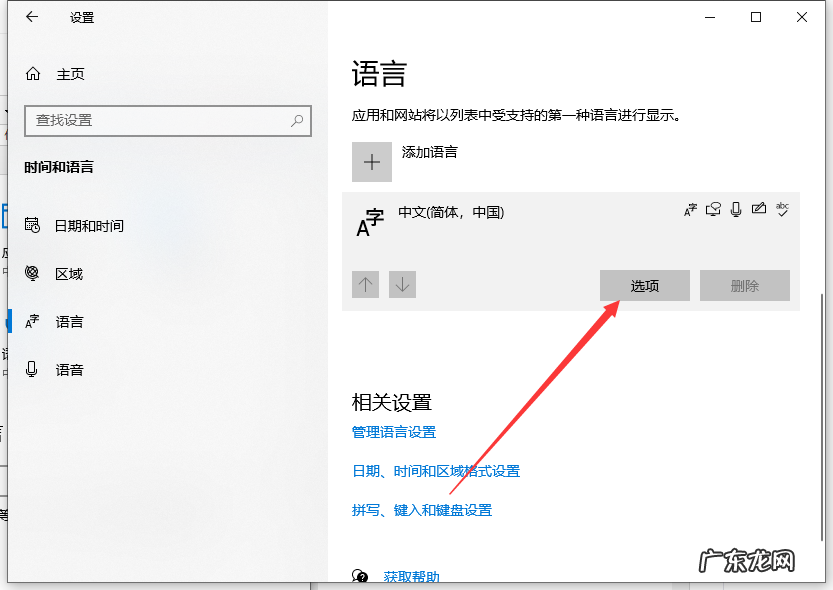Click the 日期和时间 calendar icon in sidebar

click(33, 225)
